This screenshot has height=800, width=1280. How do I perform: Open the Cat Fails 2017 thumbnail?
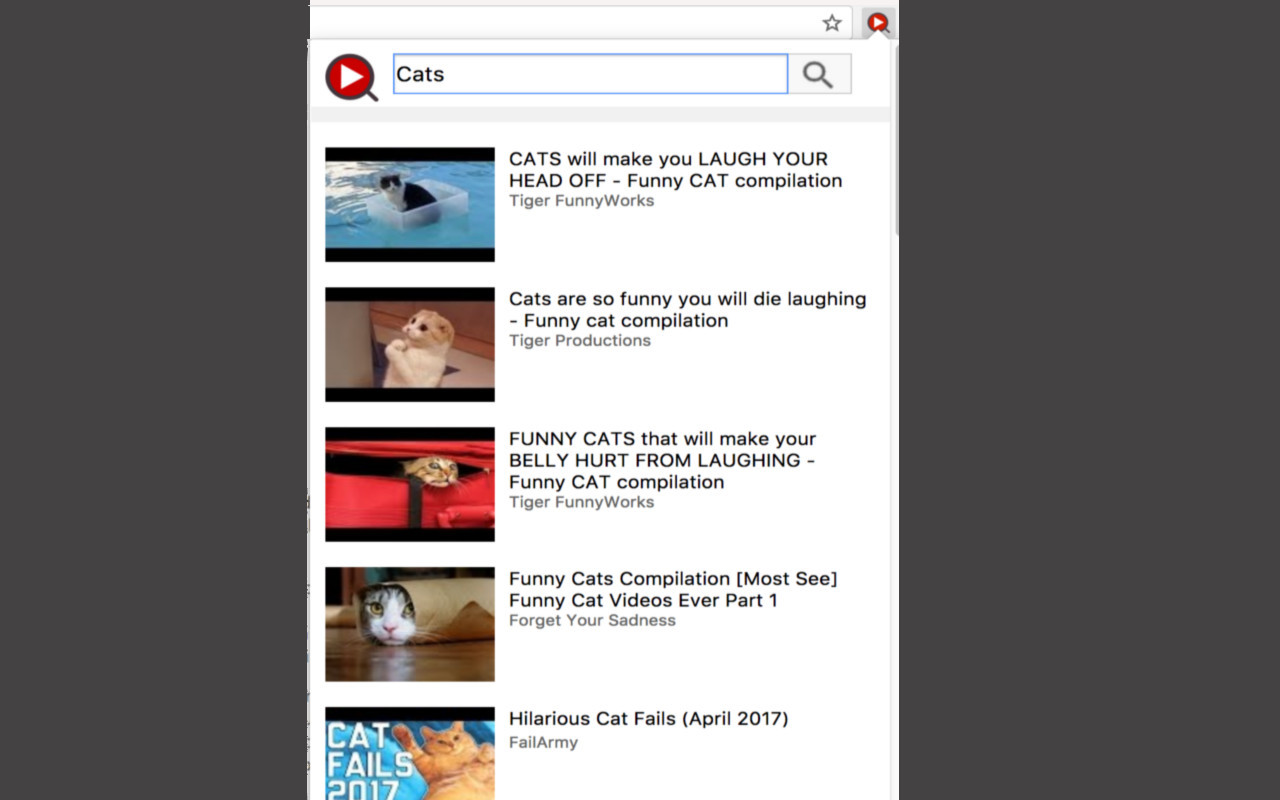[410, 753]
